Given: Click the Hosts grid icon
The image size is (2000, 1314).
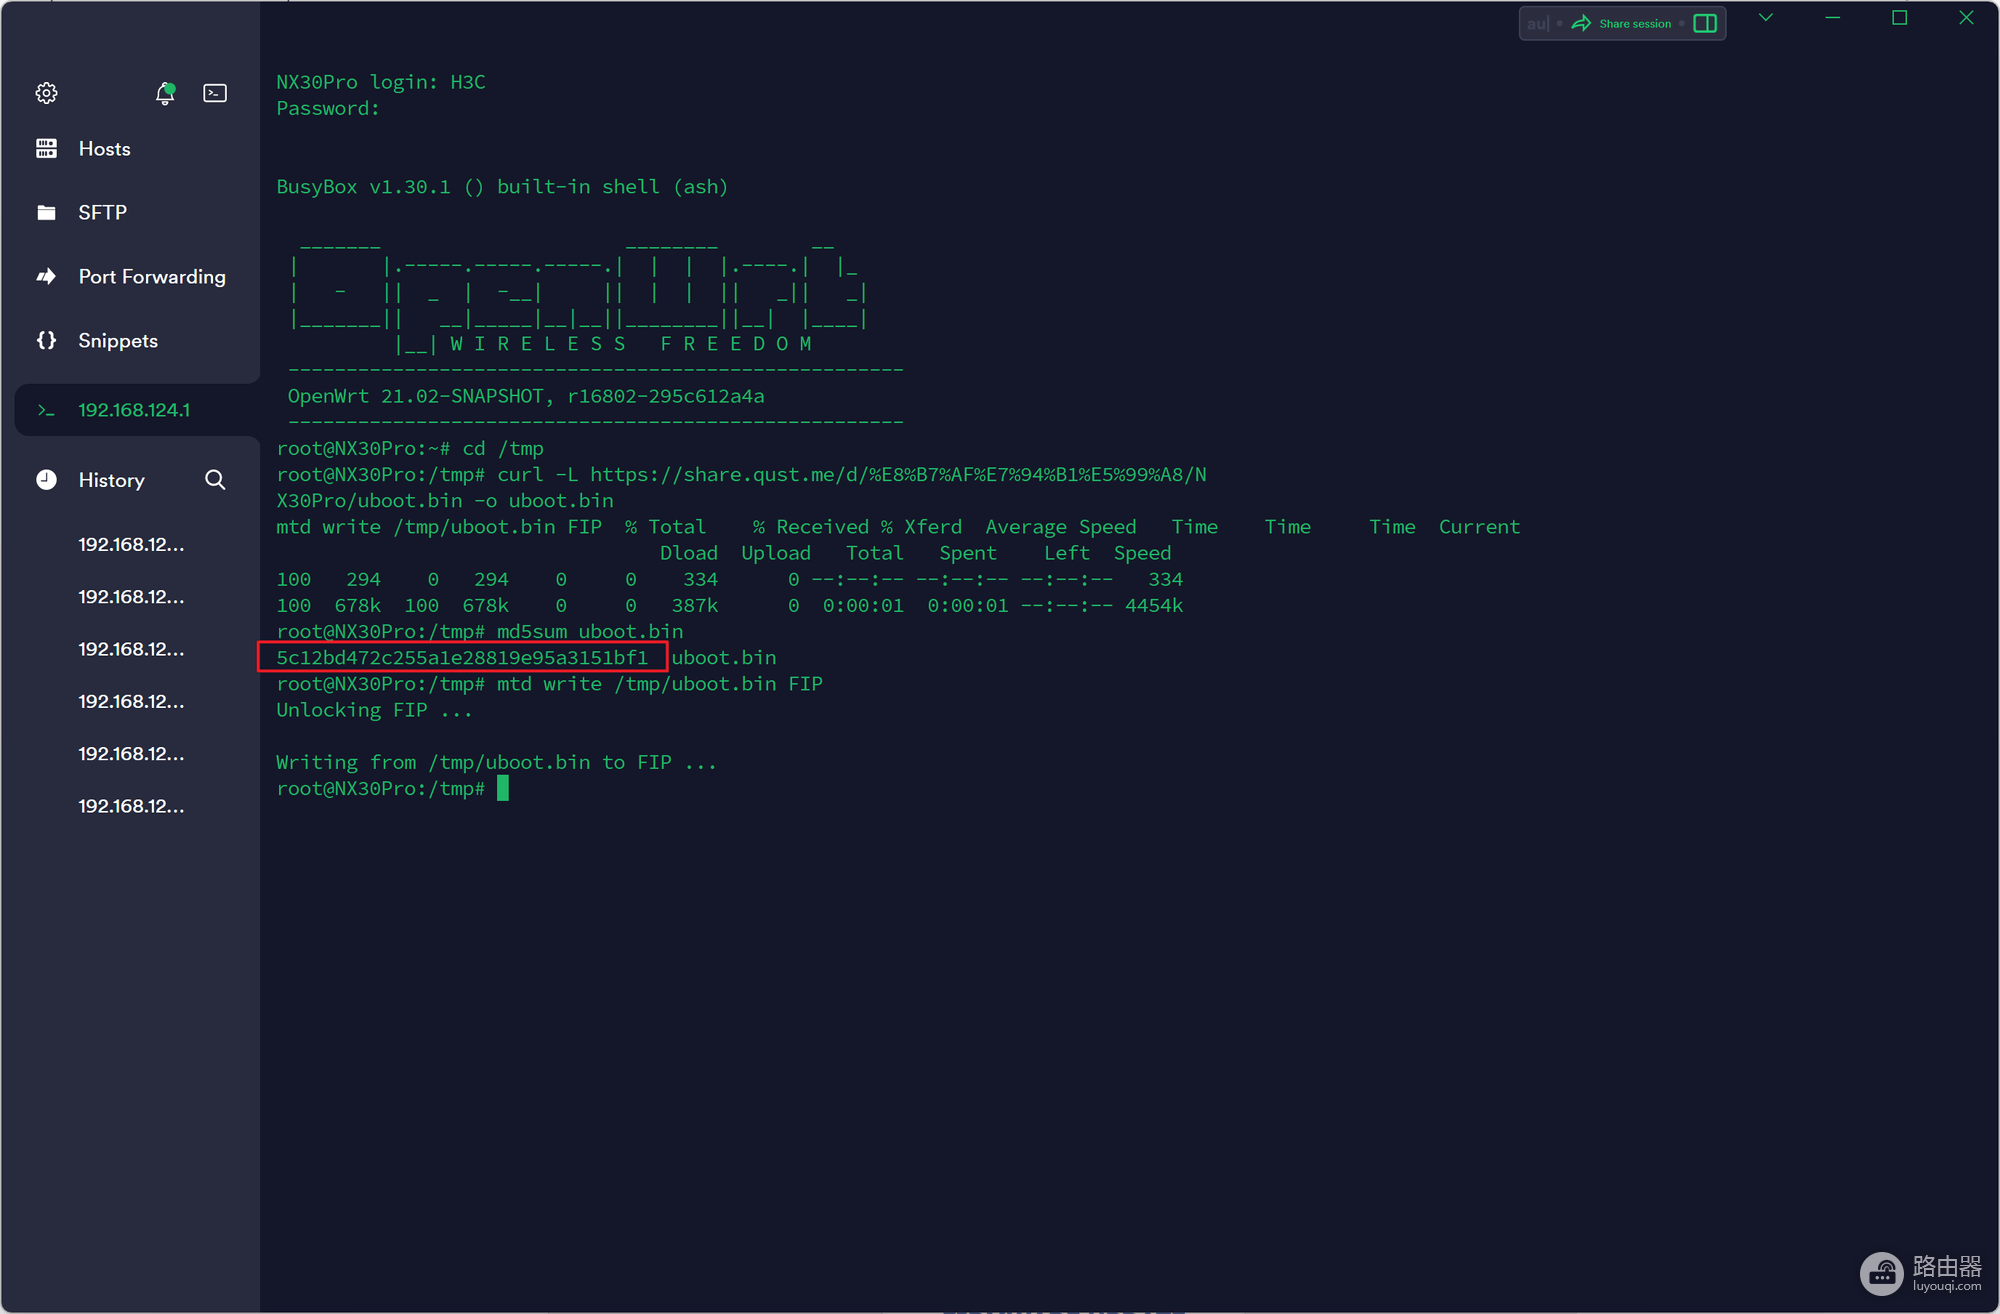Looking at the screenshot, I should click(46, 149).
